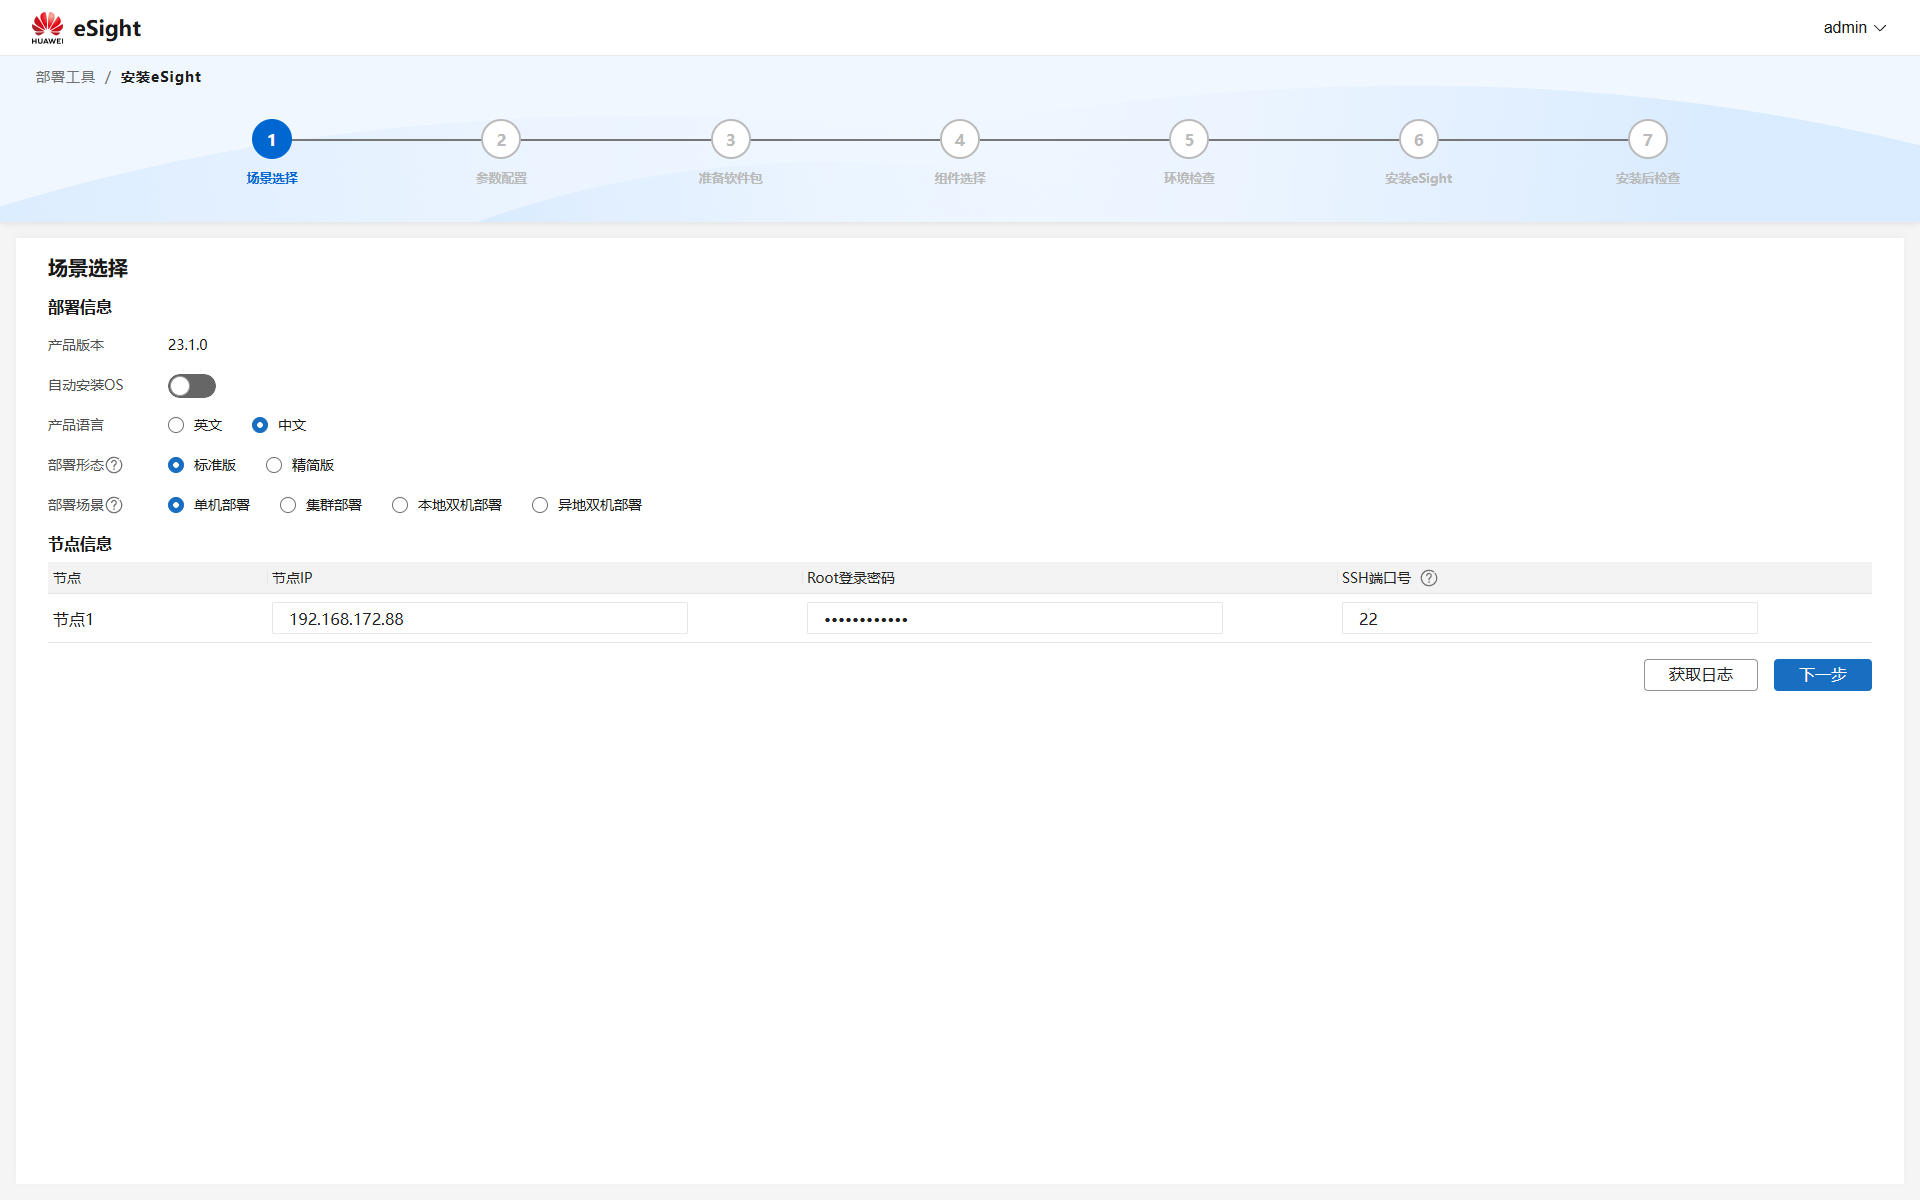1920x1200 pixels.
Task: Go to 部署工具 breadcrumb link
Action: [66, 77]
